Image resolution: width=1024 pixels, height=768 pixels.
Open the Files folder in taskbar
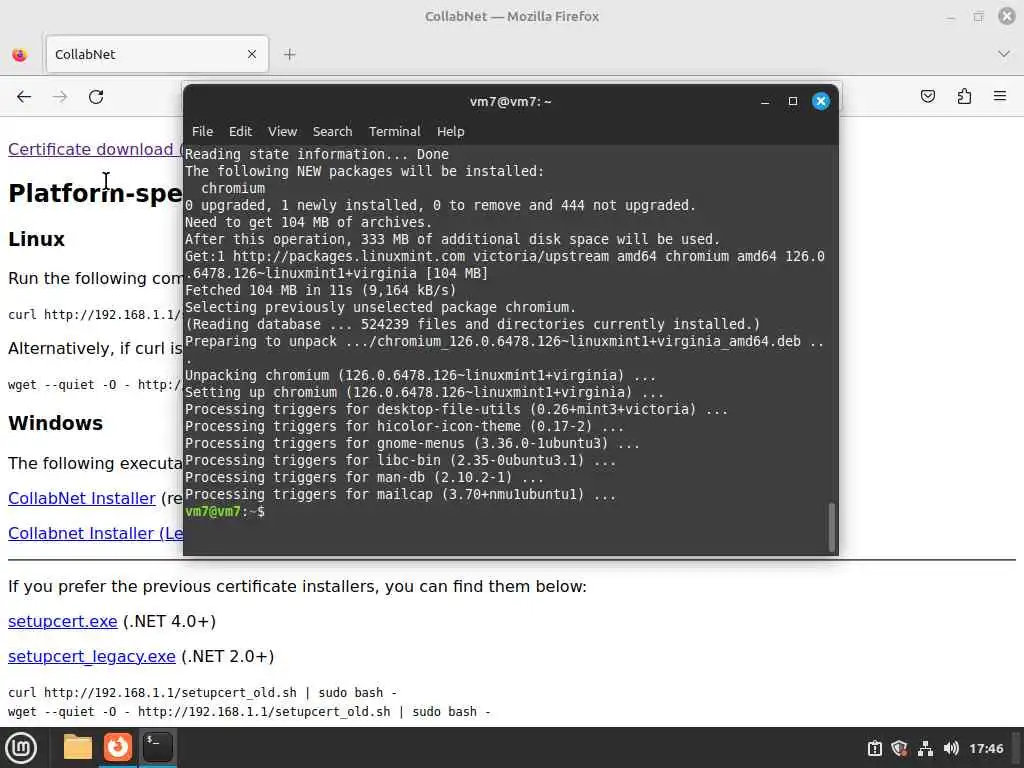click(x=78, y=747)
